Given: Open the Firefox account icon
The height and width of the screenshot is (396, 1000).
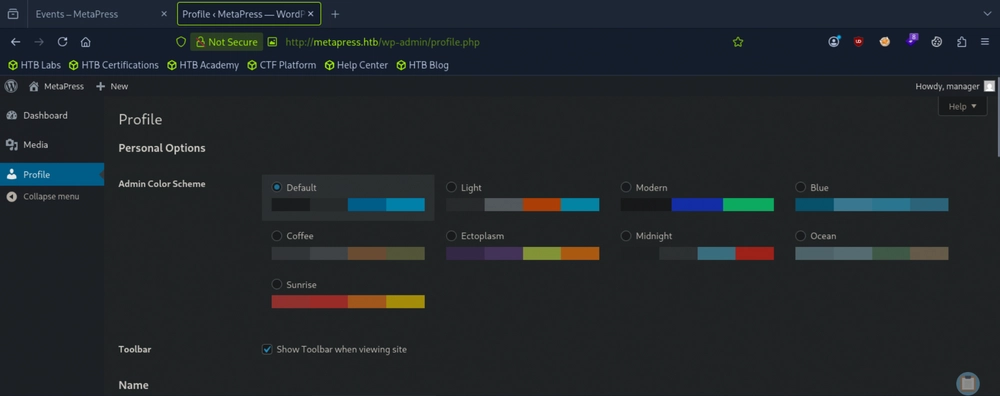Looking at the screenshot, I should (834, 42).
